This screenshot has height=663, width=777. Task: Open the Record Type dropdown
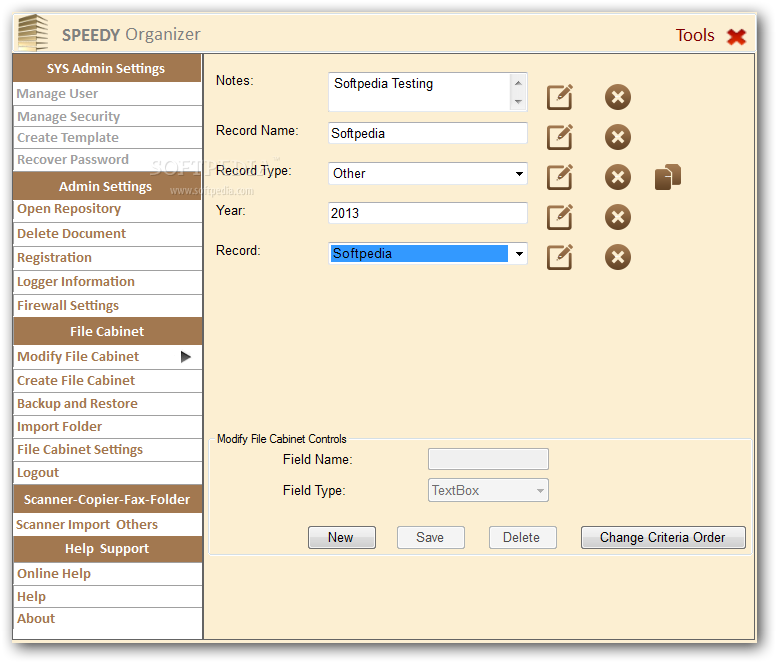[x=519, y=174]
